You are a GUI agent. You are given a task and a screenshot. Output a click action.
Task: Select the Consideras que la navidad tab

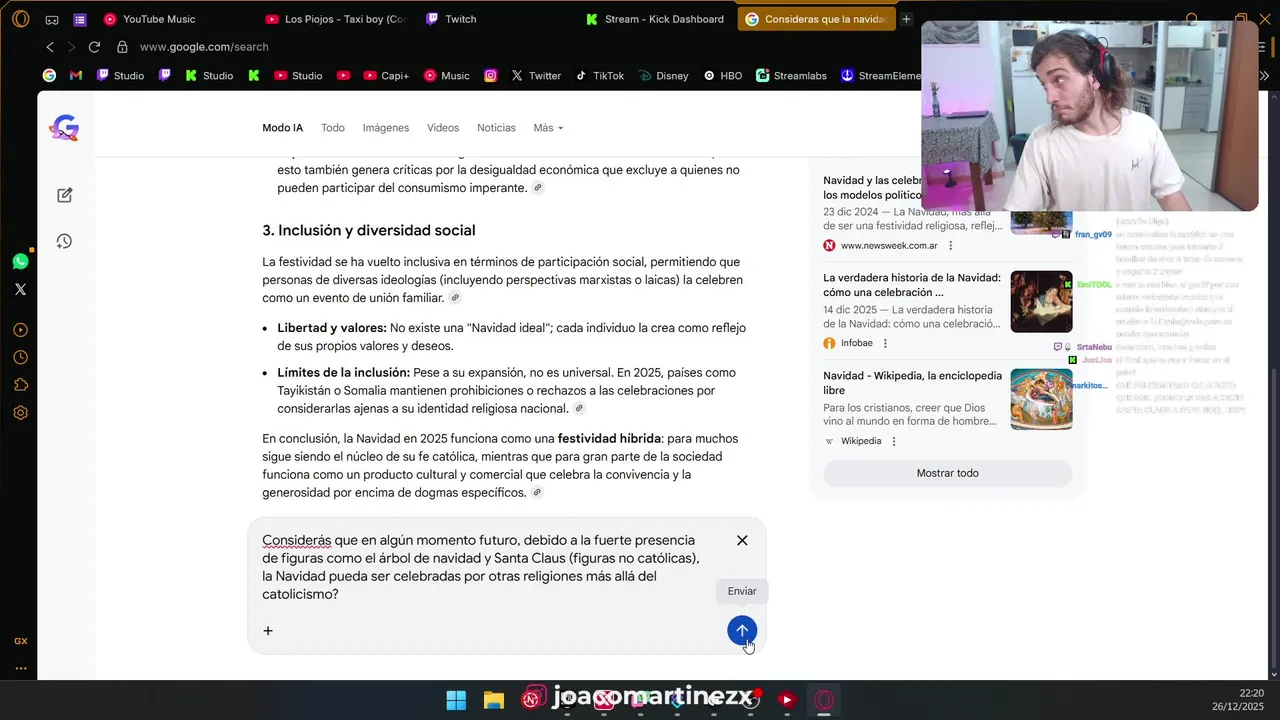click(816, 19)
